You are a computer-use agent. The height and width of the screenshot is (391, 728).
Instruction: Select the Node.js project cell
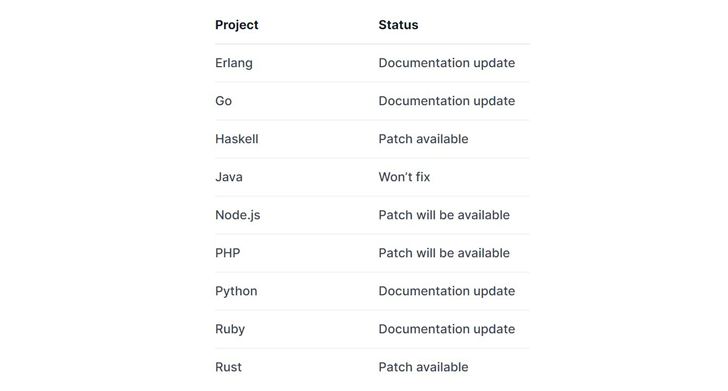point(237,215)
